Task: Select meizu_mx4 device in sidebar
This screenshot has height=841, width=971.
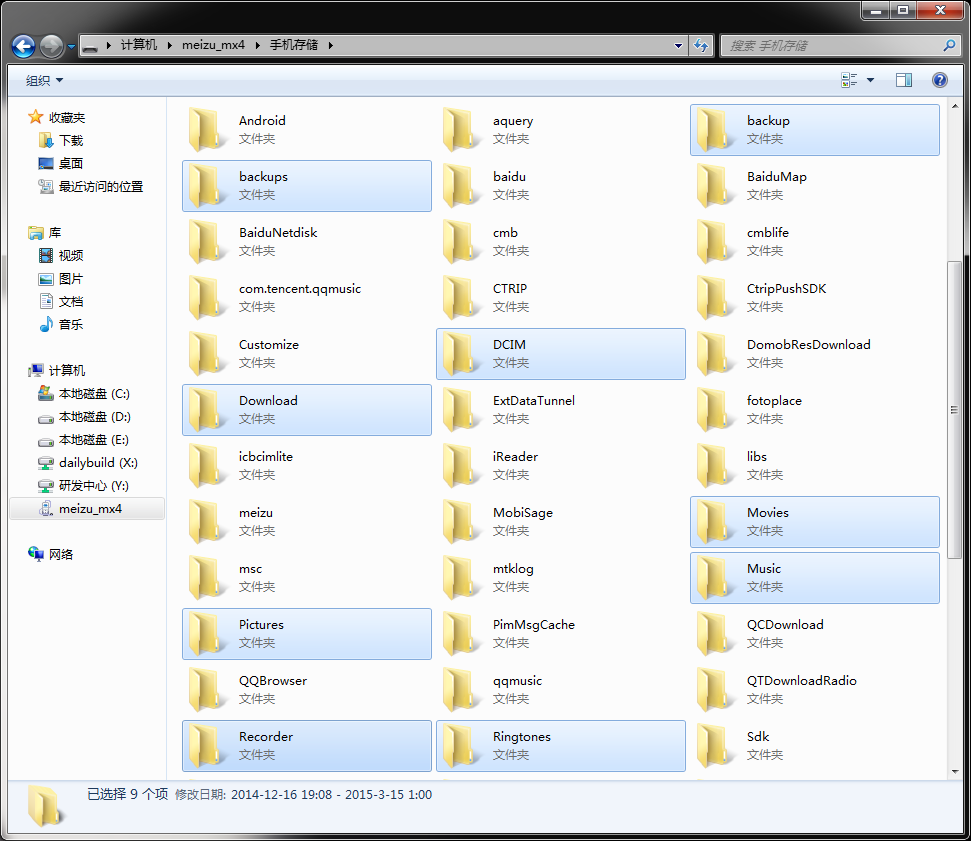Action: (87, 508)
